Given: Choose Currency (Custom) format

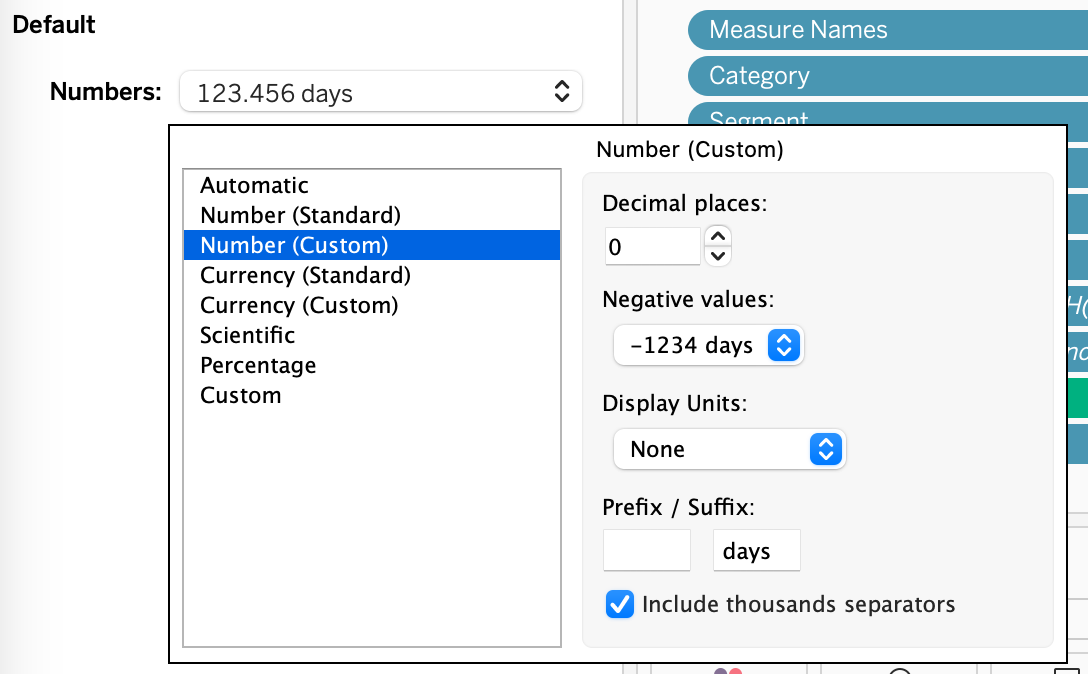Looking at the screenshot, I should click(300, 305).
